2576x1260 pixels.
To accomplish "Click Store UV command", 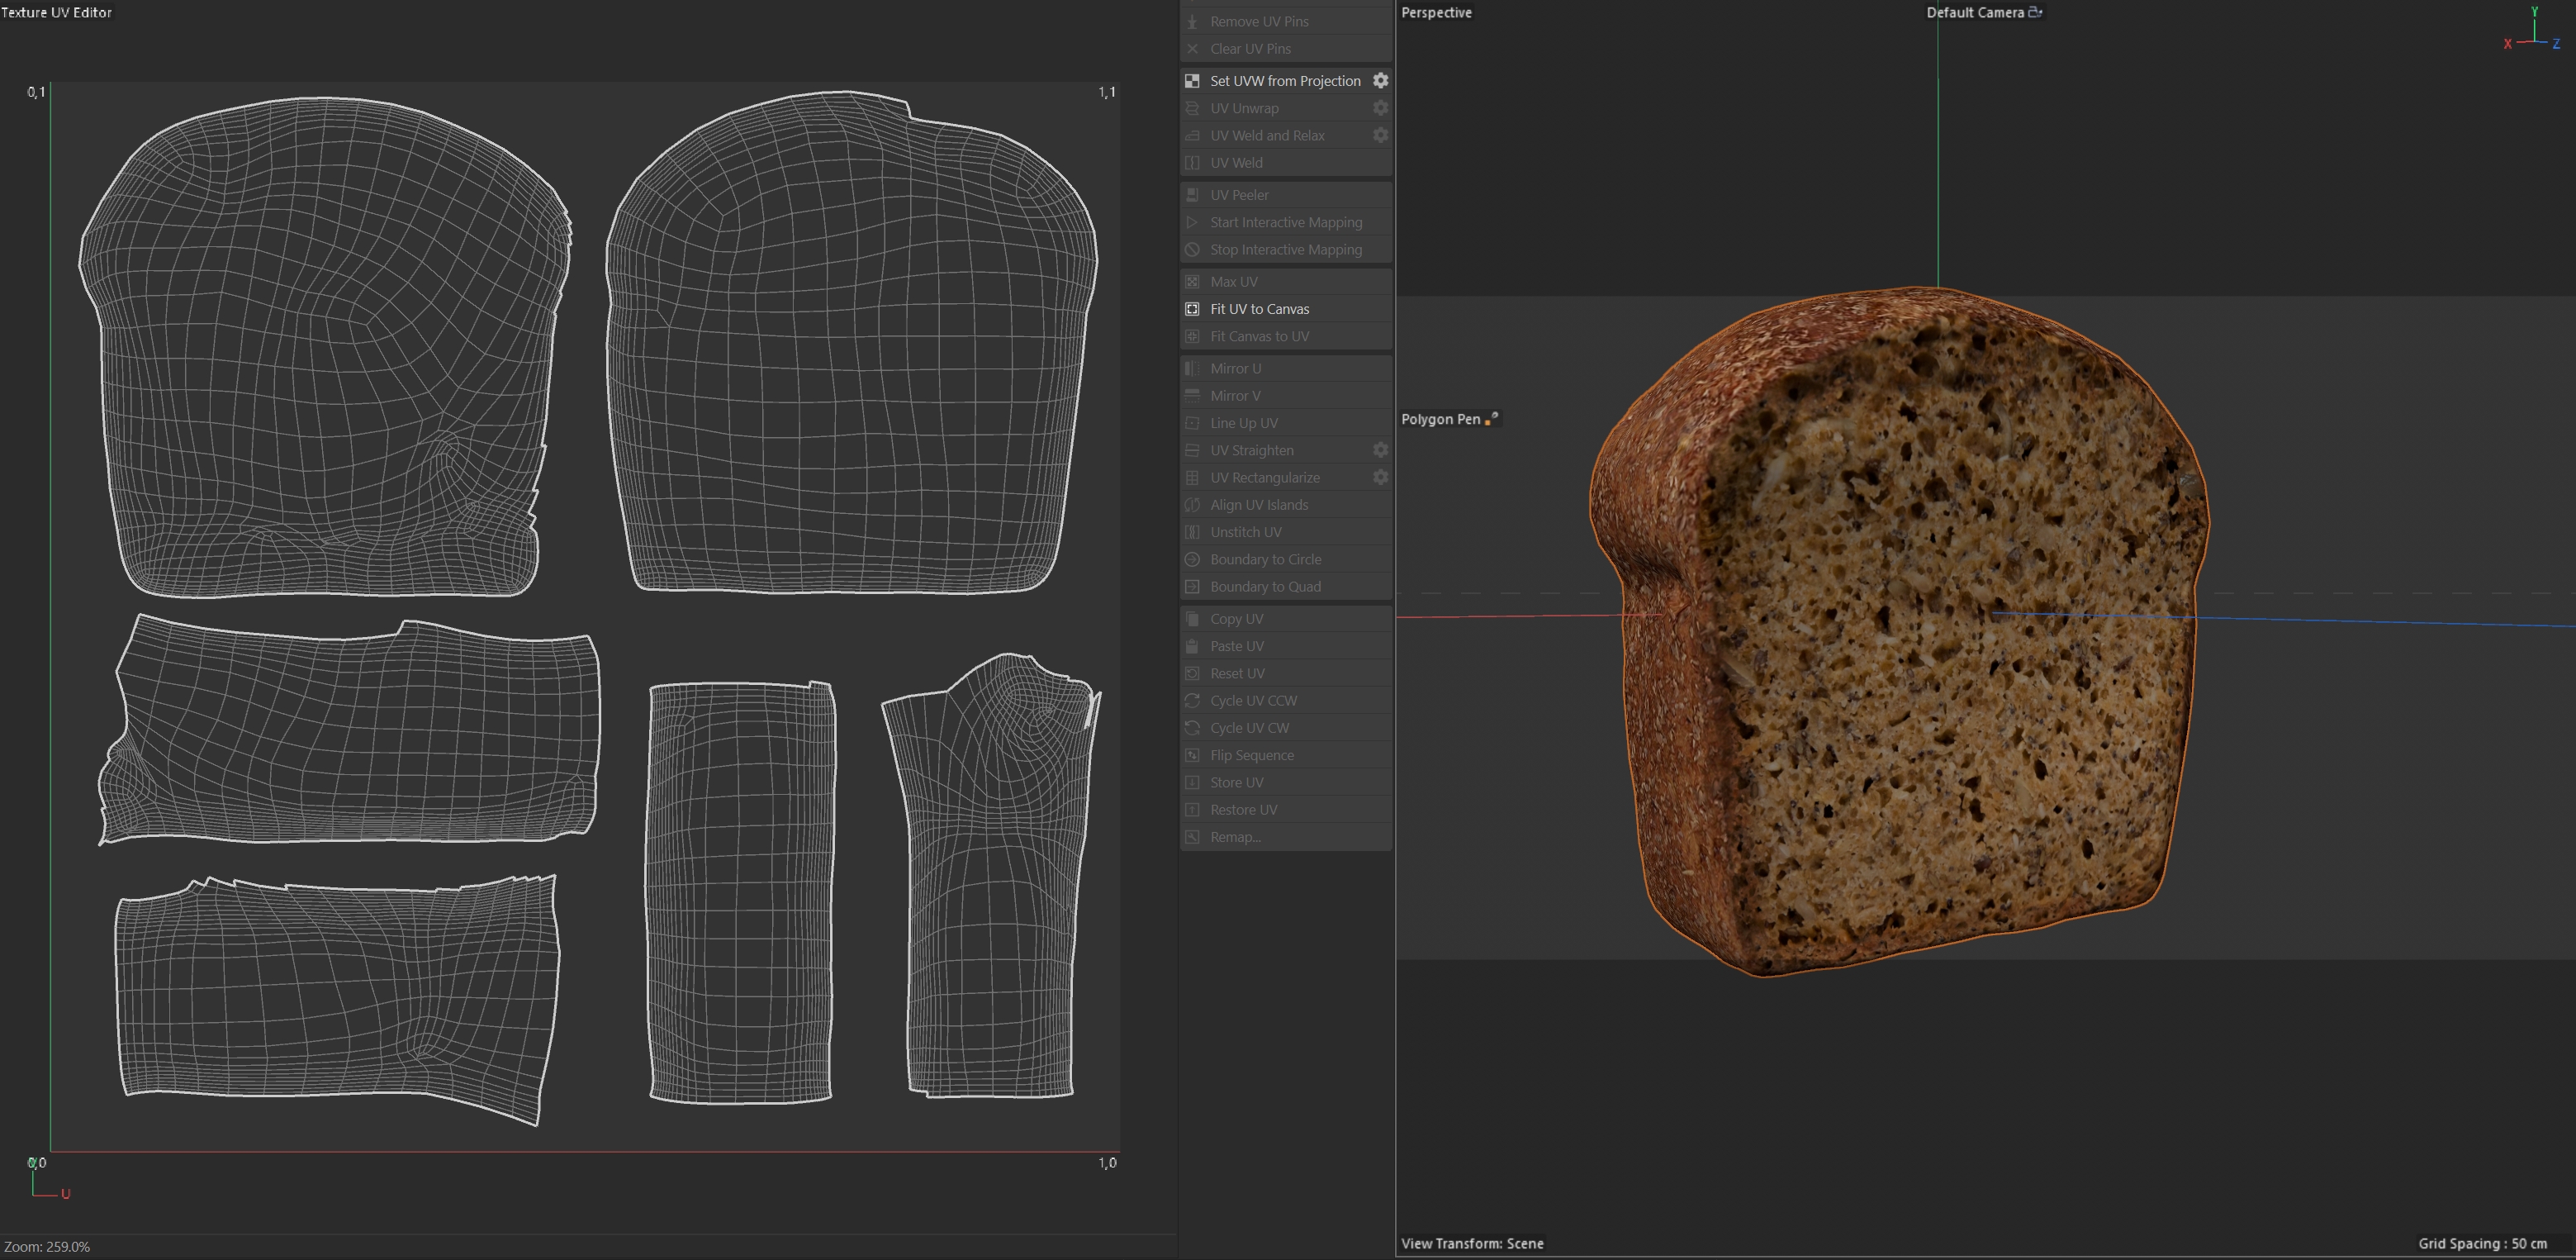I will [x=1236, y=783].
